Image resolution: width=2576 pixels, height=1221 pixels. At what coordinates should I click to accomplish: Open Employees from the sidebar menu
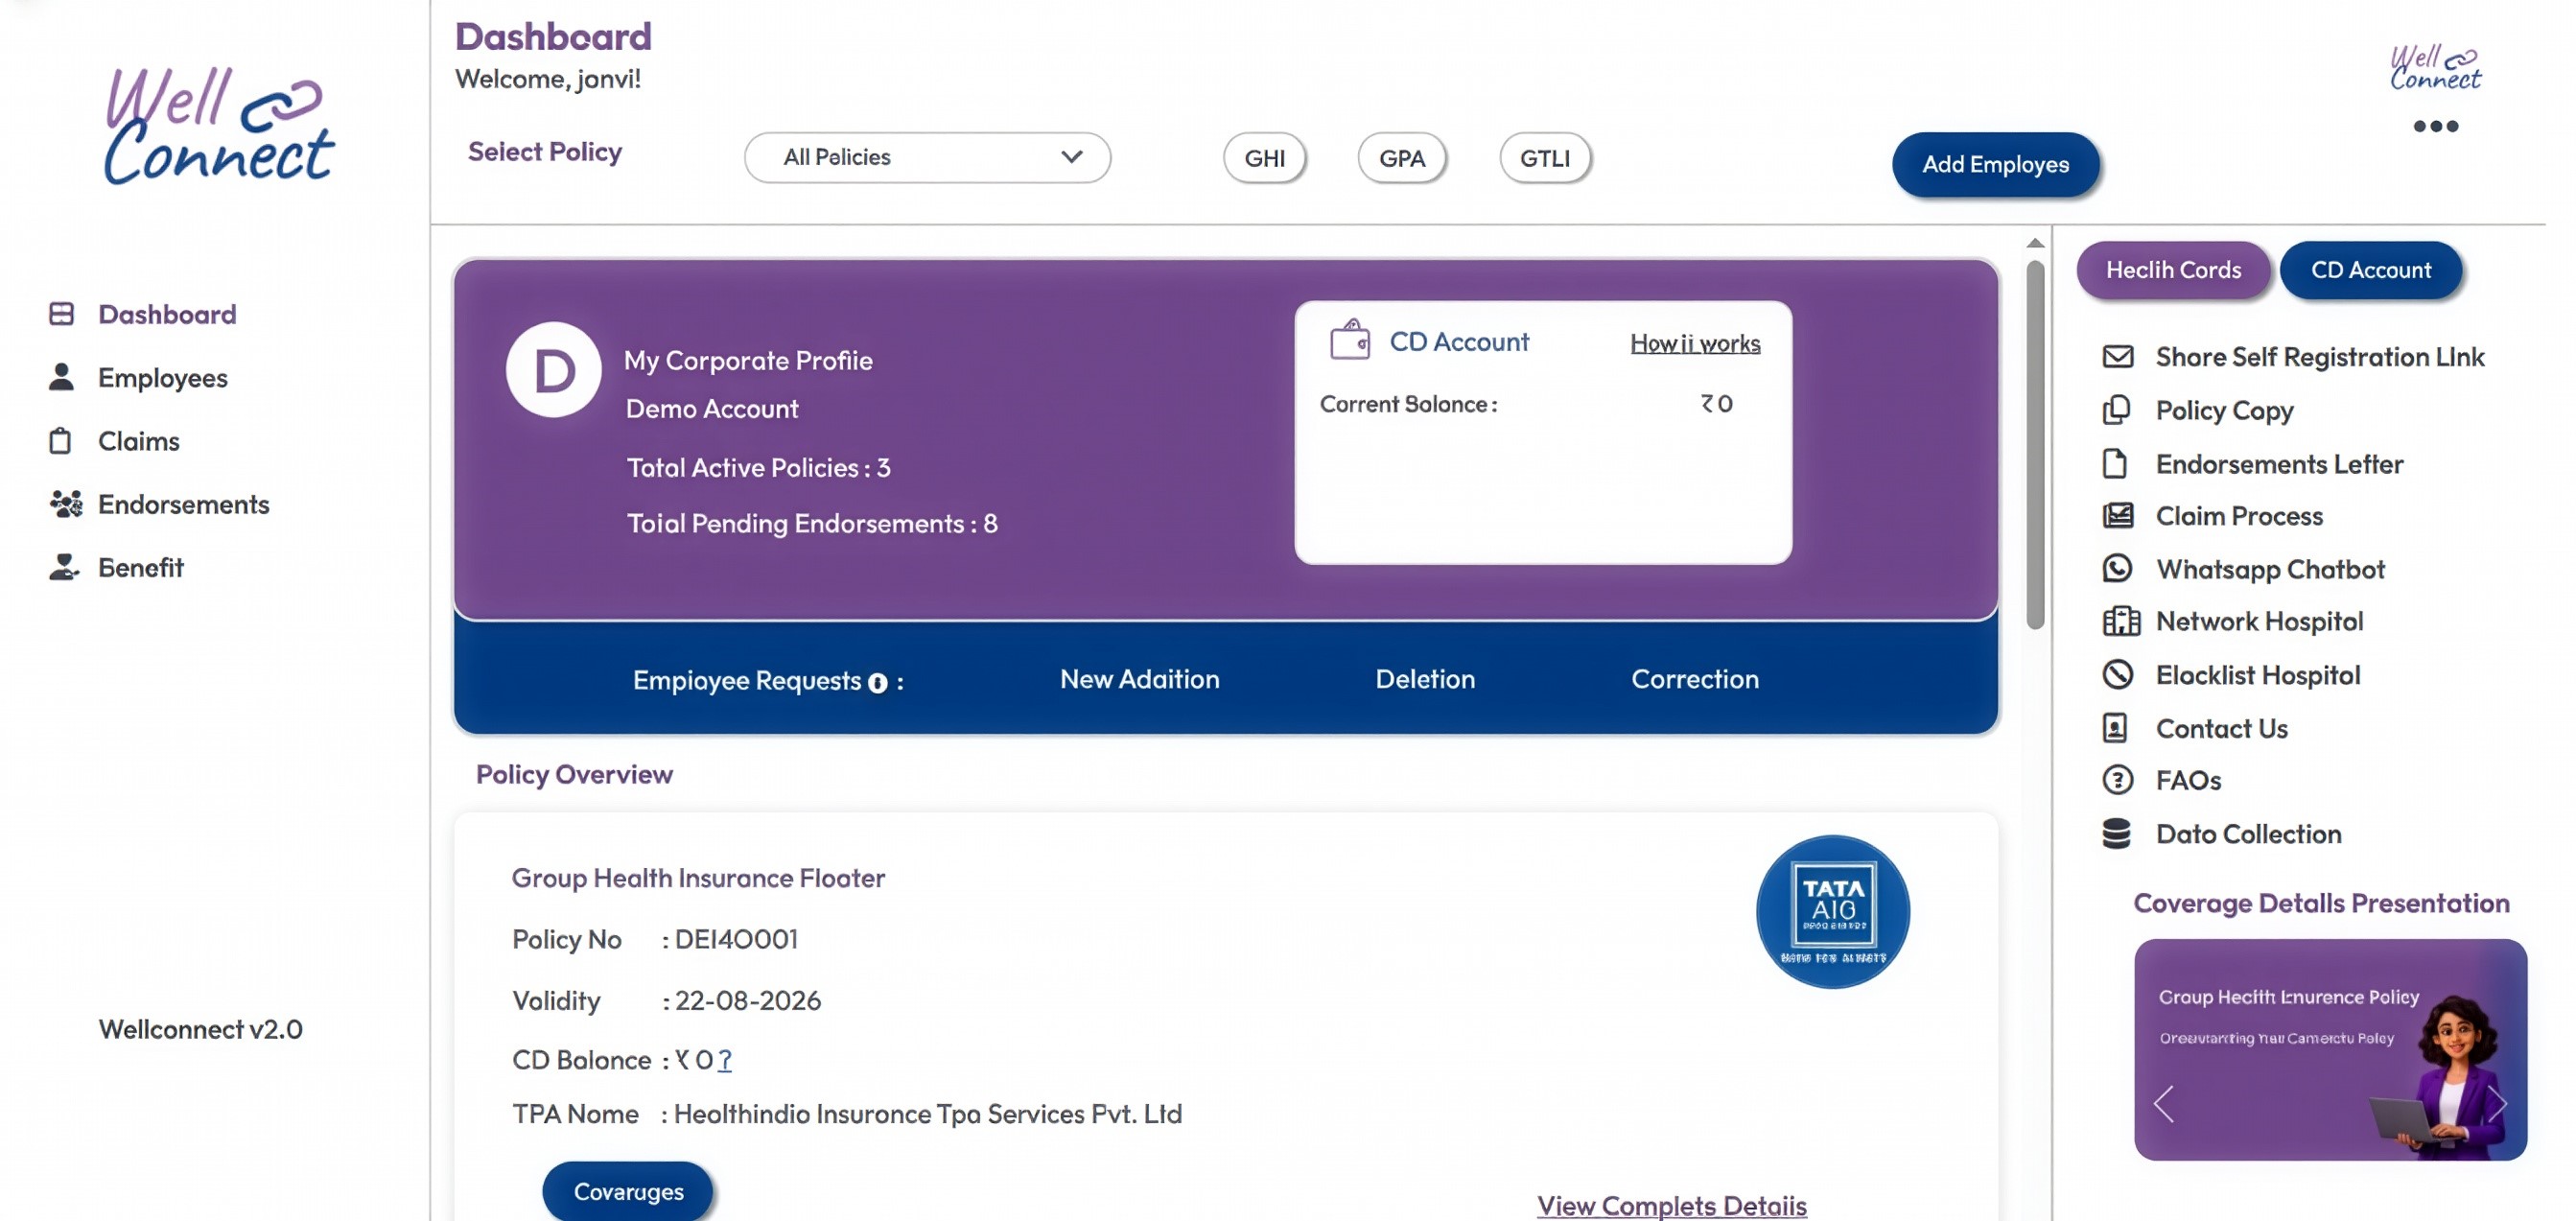(x=163, y=378)
